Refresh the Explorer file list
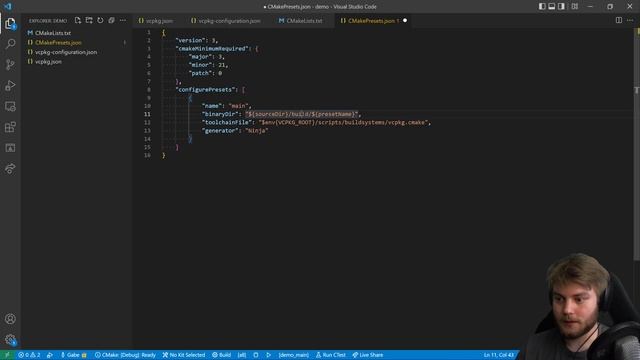The width and height of the screenshot is (640, 360). (x=100, y=20)
